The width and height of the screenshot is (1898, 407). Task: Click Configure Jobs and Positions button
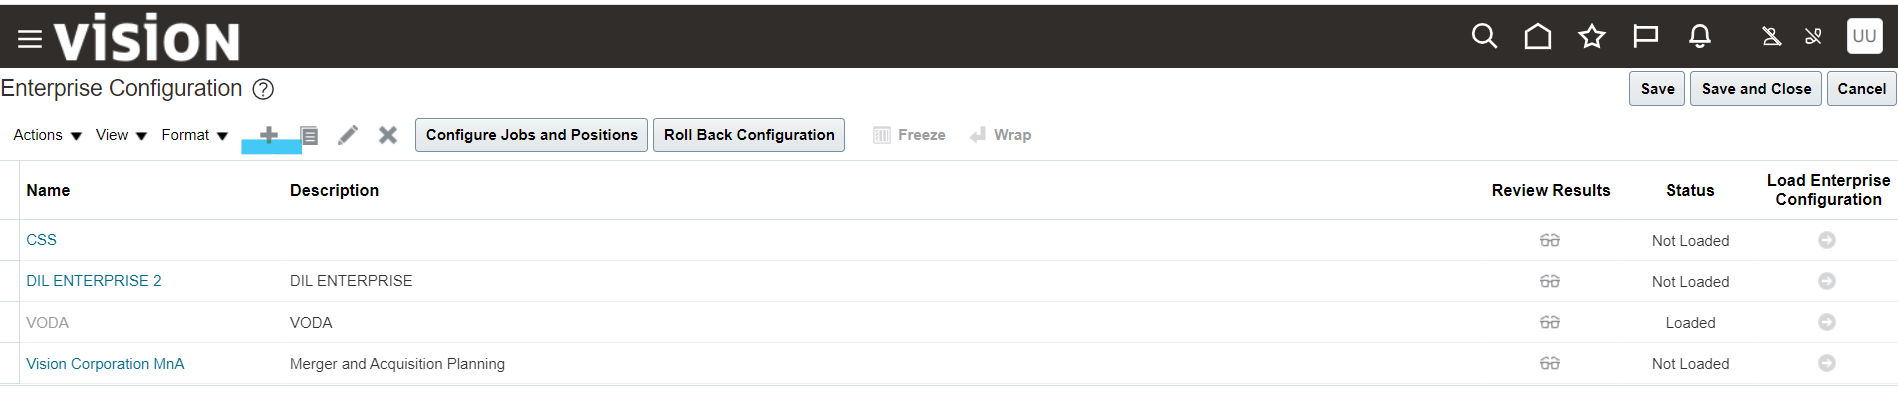point(531,135)
